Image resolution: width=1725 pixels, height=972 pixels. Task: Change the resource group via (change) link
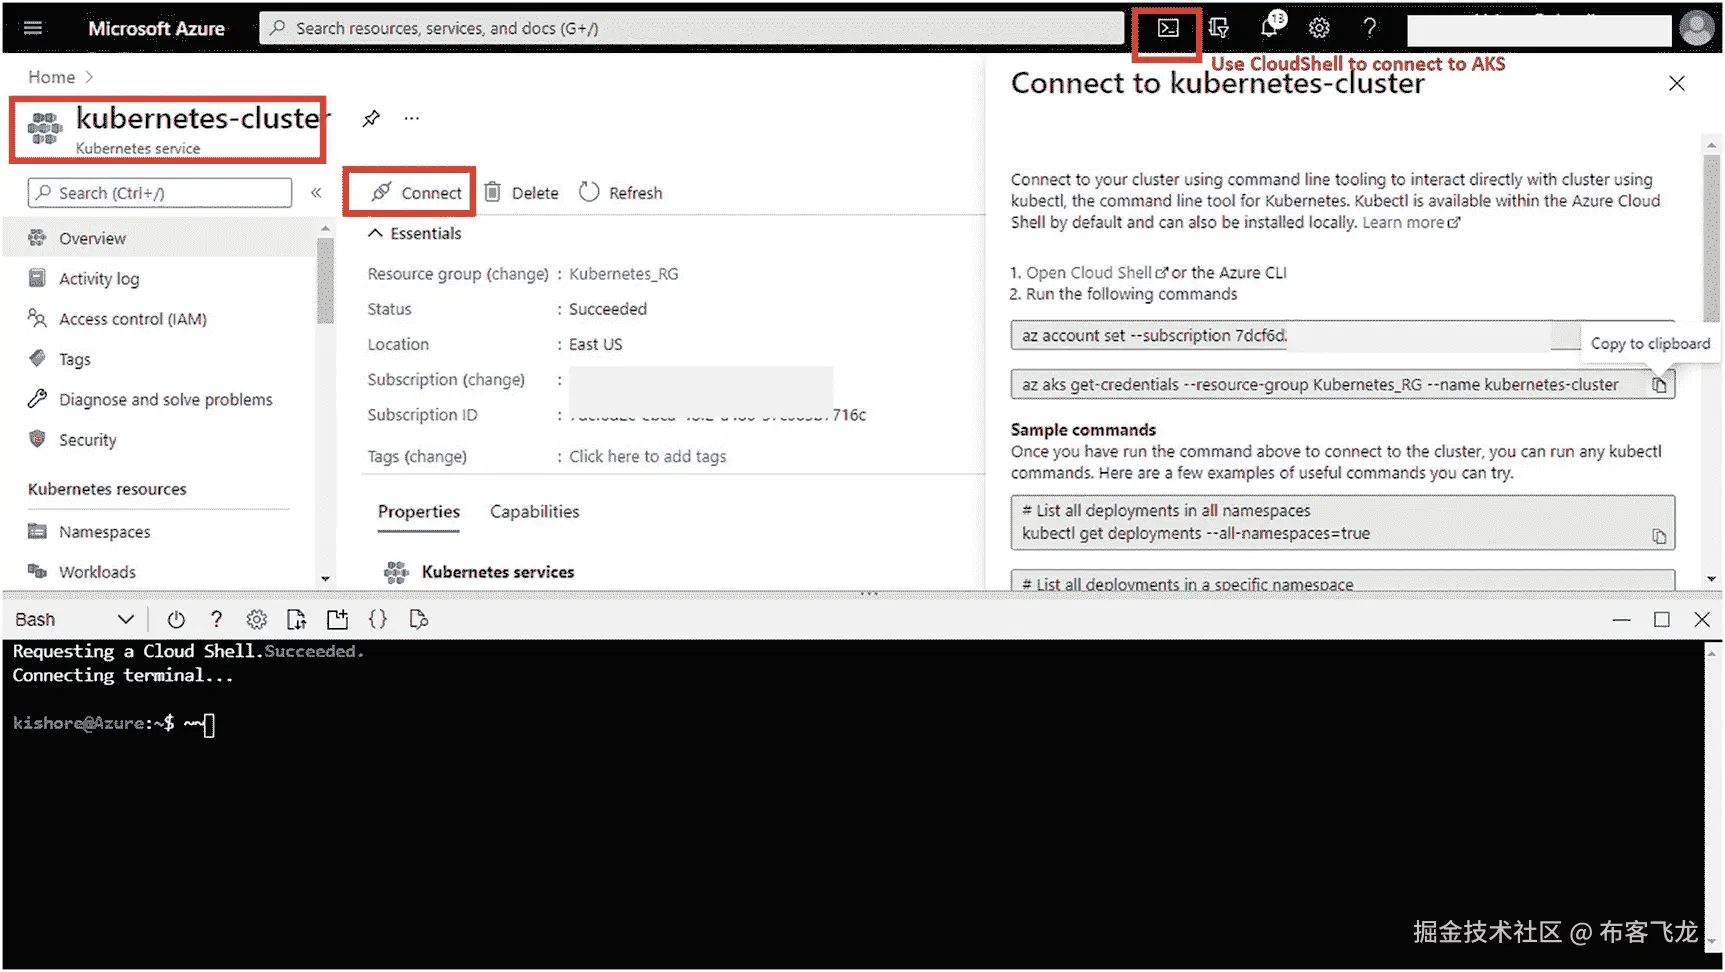(518, 274)
